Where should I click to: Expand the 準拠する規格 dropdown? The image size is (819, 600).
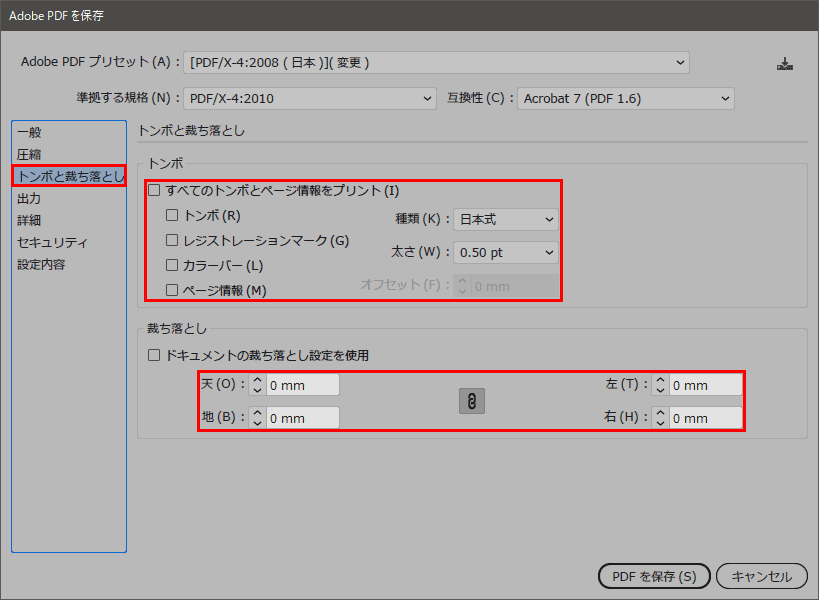pos(311,98)
